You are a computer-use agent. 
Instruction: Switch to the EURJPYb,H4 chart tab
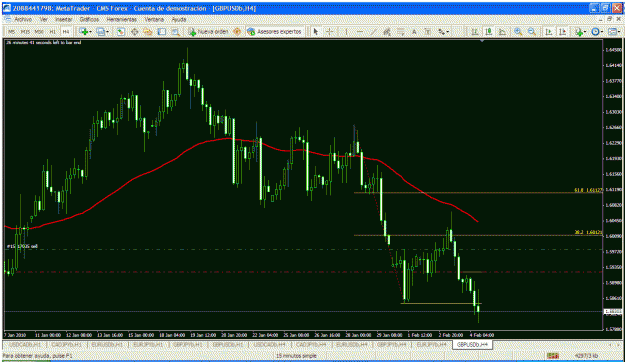(432, 344)
